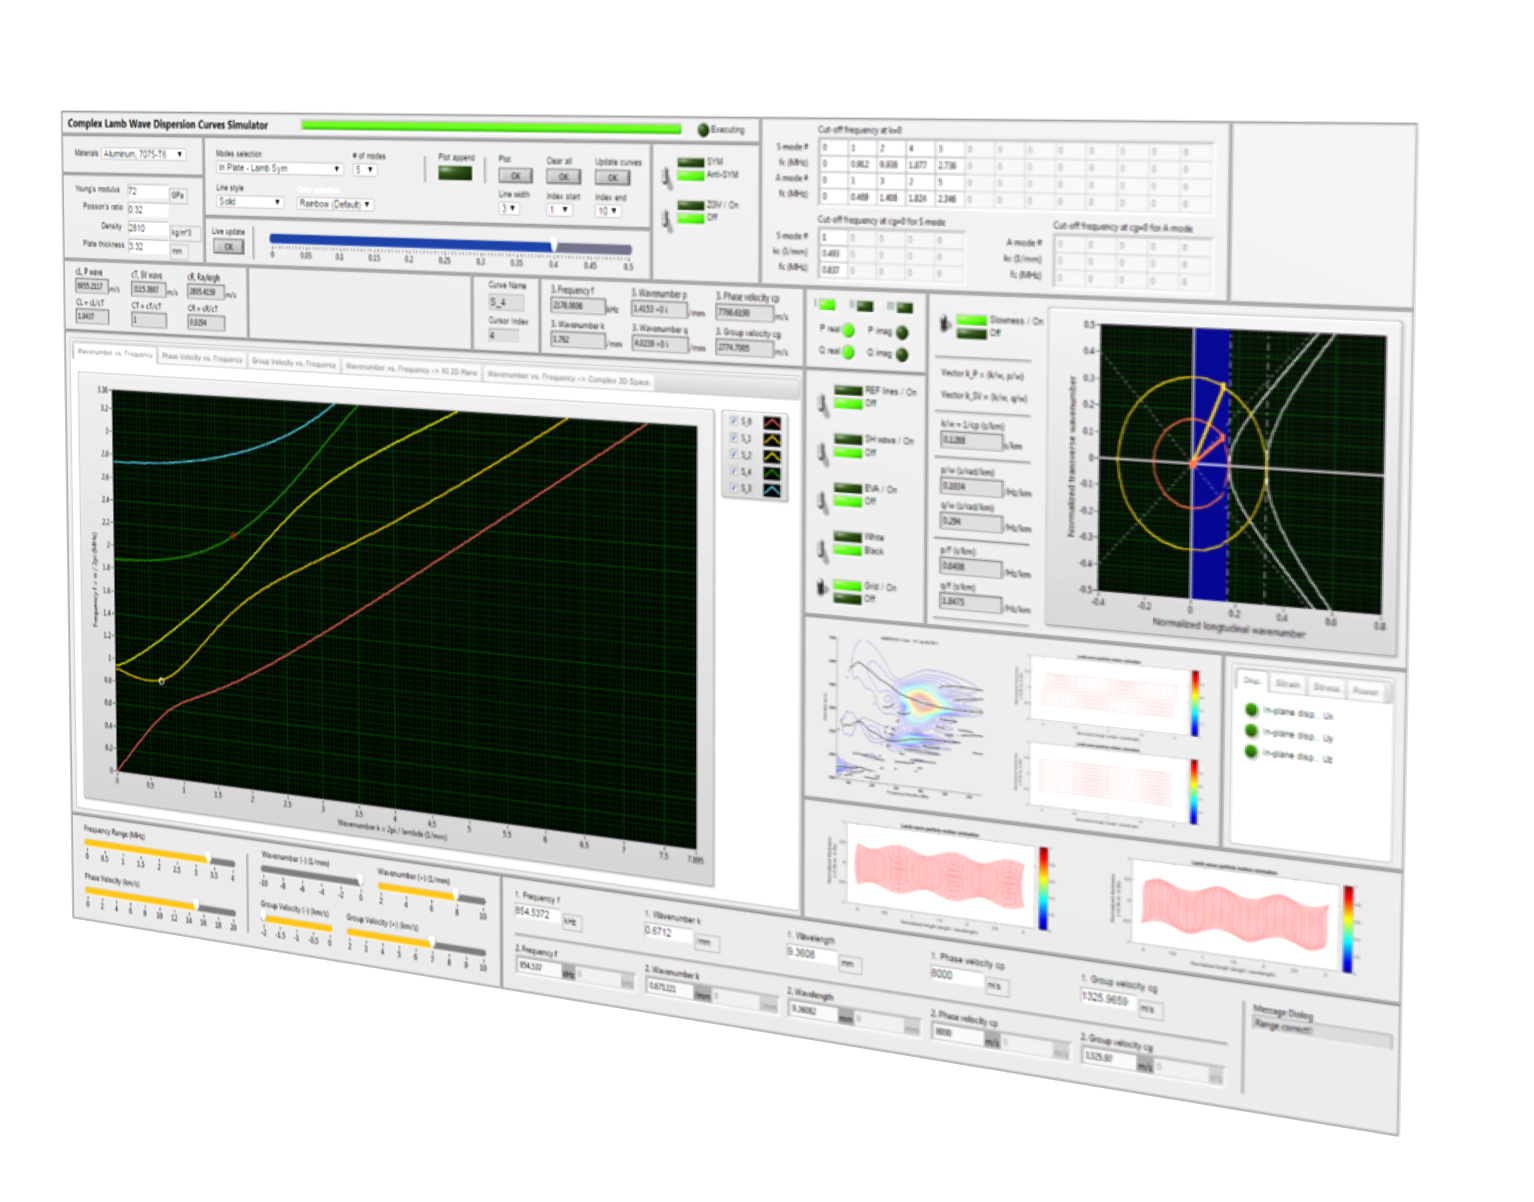Click the 1. Phase velocity cp field

point(957,974)
